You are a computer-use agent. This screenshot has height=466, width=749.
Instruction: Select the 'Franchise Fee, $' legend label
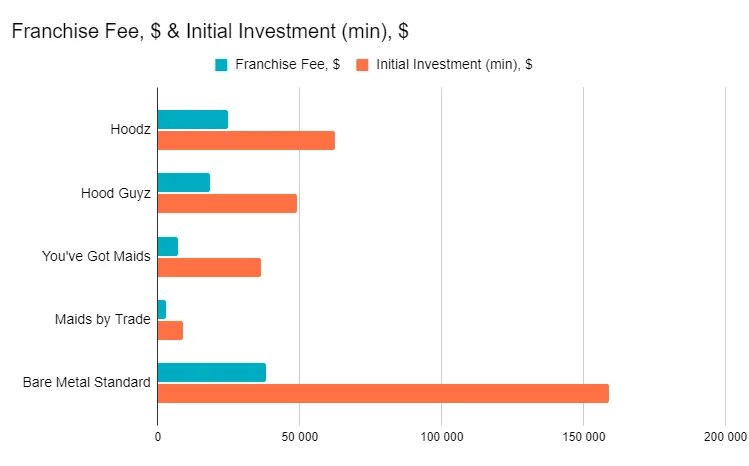click(287, 65)
